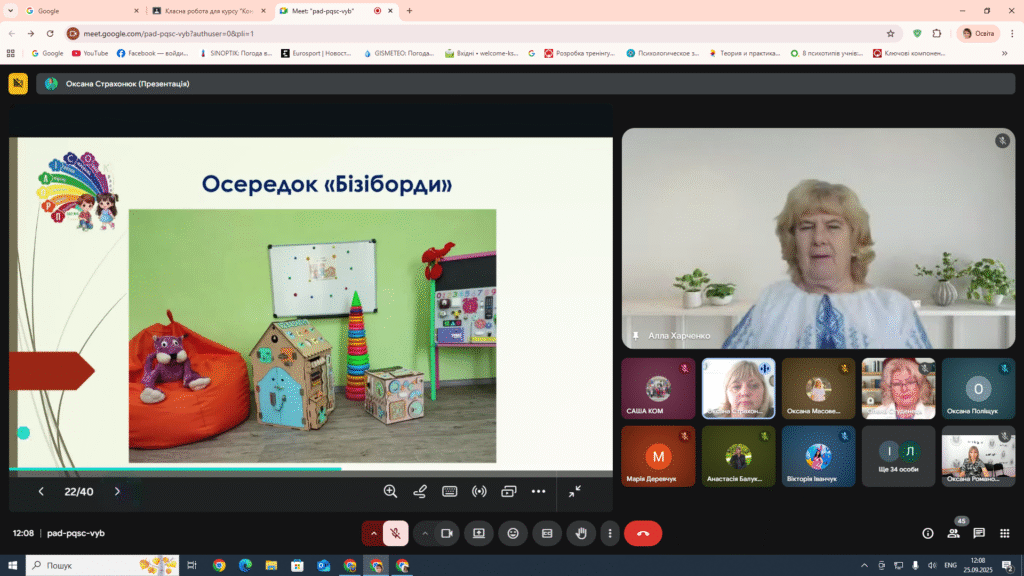1024x576 pixels.
Task: Expand audio settings arrow beside microphone
Action: [373, 534]
